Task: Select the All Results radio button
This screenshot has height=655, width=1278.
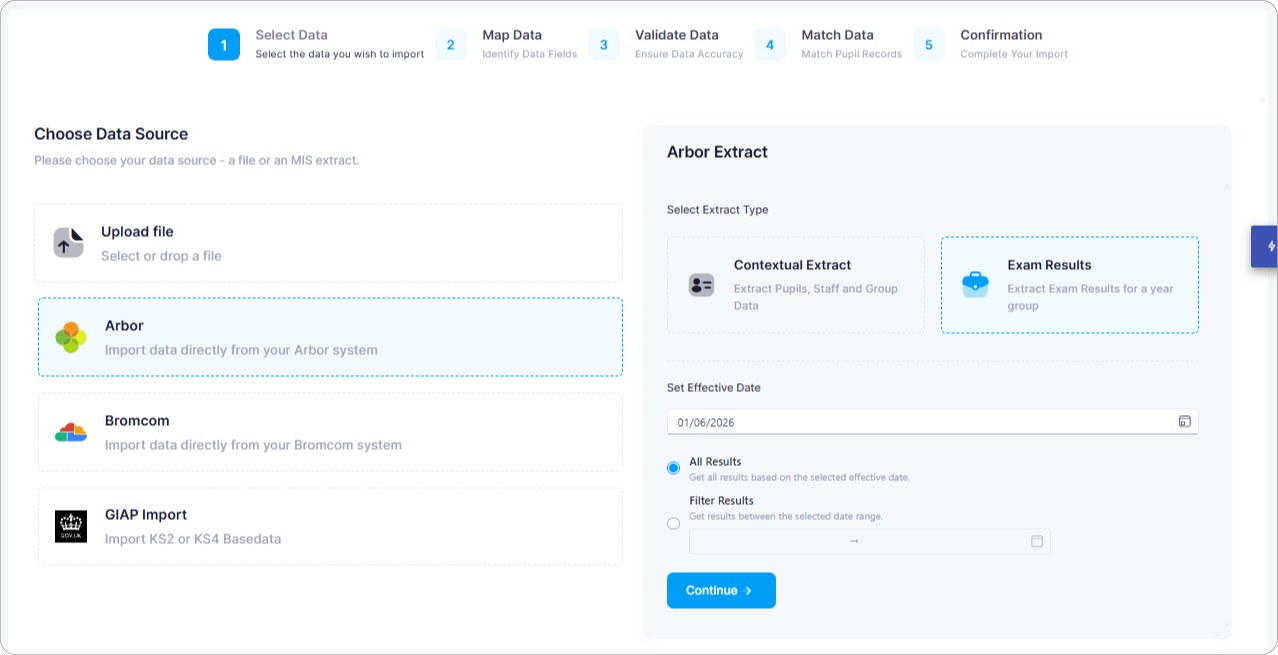Action: pyautogui.click(x=673, y=468)
